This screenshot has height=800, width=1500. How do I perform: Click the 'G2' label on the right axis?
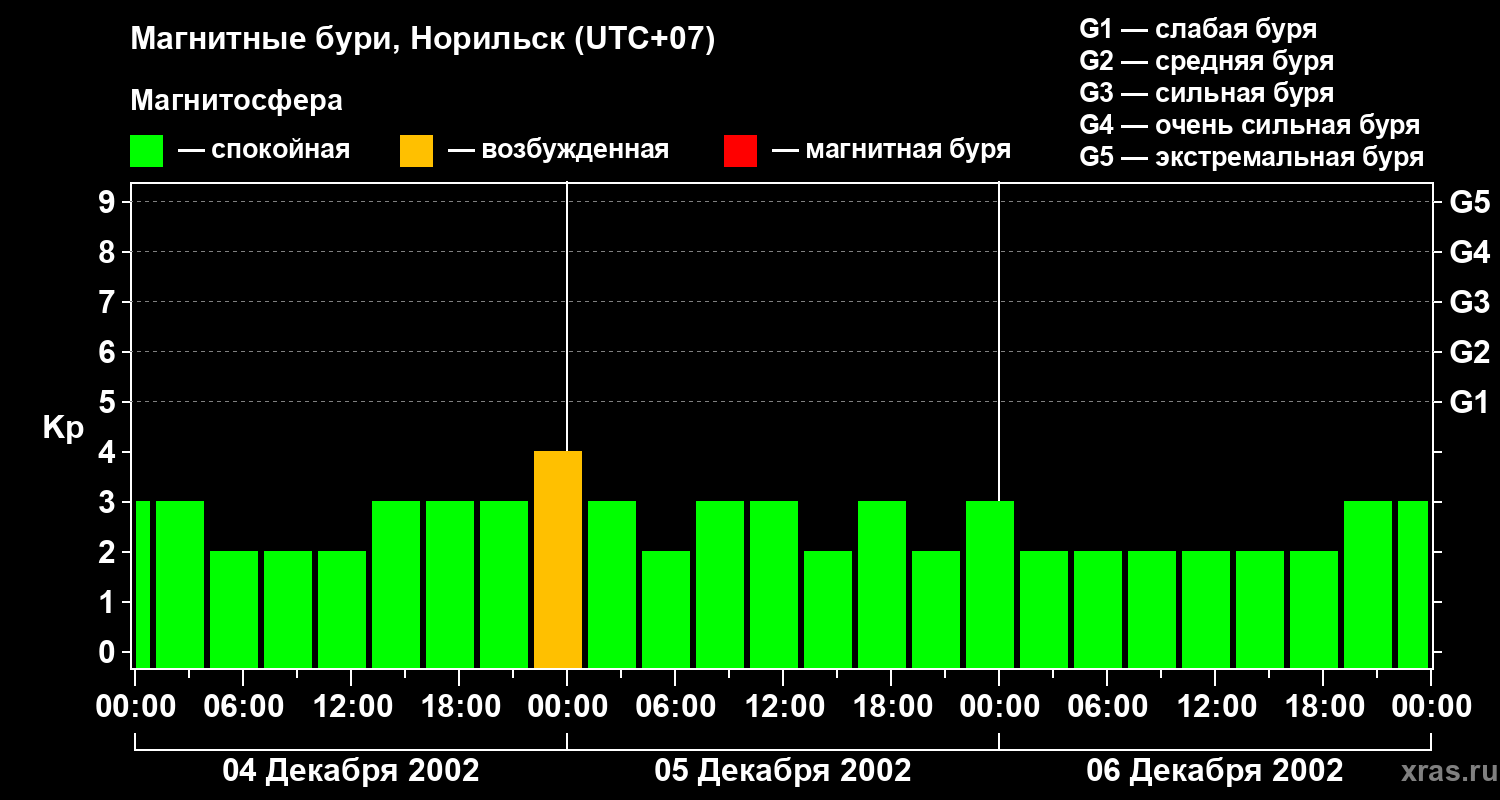tap(1470, 352)
